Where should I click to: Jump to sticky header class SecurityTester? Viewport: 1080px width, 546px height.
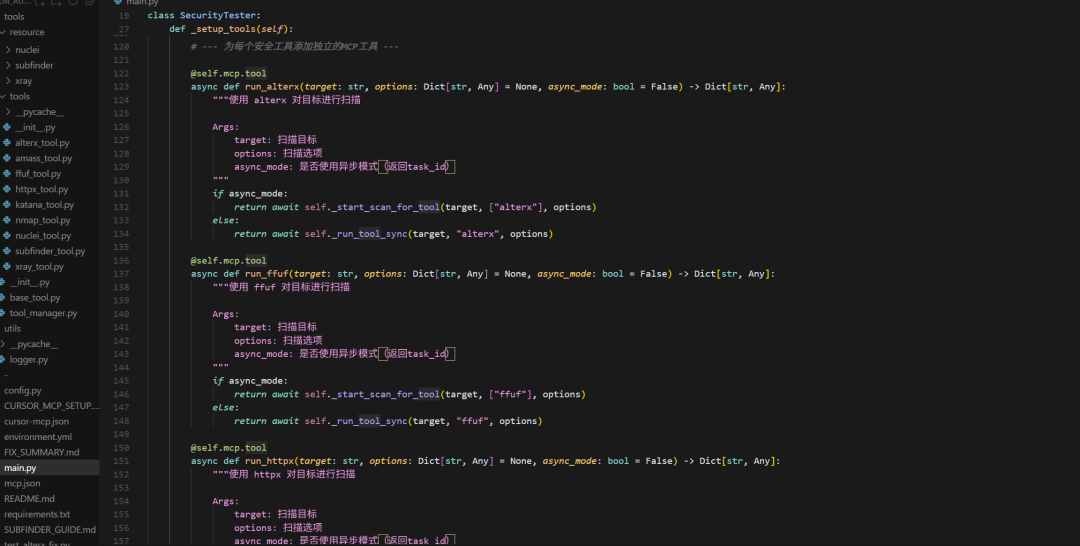pyautogui.click(x=204, y=15)
